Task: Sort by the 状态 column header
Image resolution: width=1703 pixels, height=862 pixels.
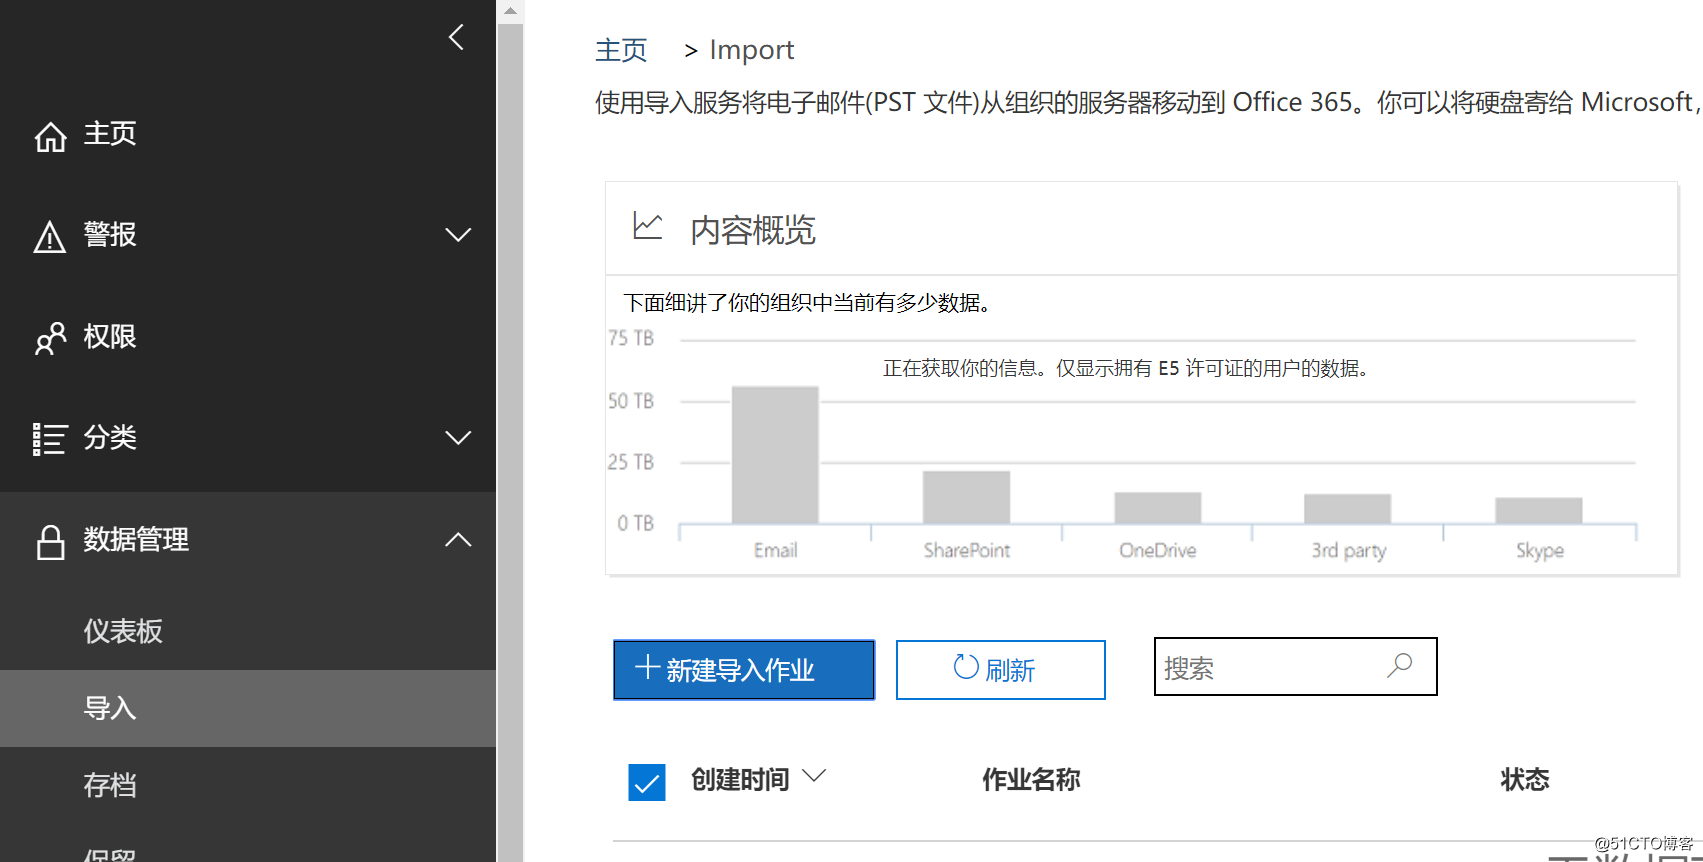Action: click(x=1525, y=780)
